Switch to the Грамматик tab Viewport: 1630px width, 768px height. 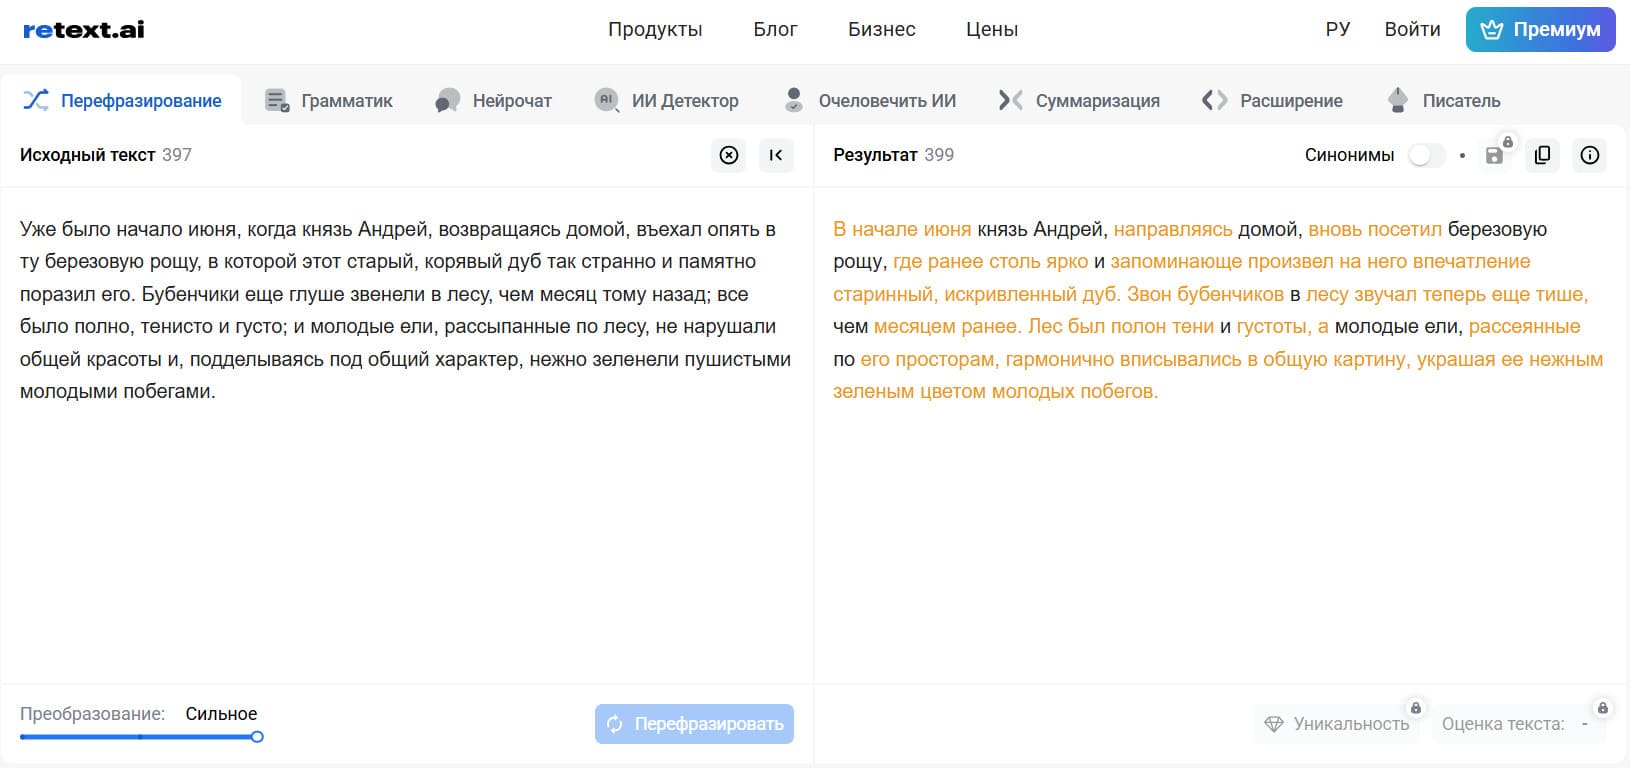328,100
